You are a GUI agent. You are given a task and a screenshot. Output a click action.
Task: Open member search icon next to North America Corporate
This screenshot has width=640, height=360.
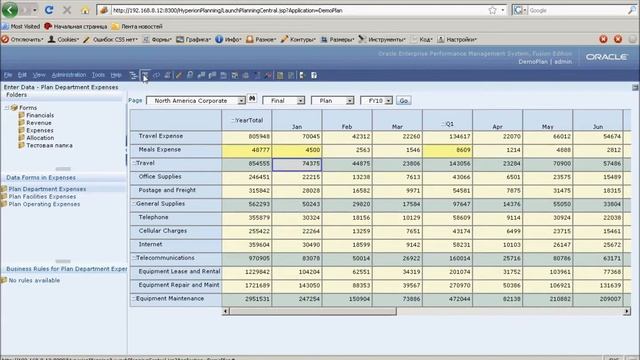pyautogui.click(x=252, y=99)
